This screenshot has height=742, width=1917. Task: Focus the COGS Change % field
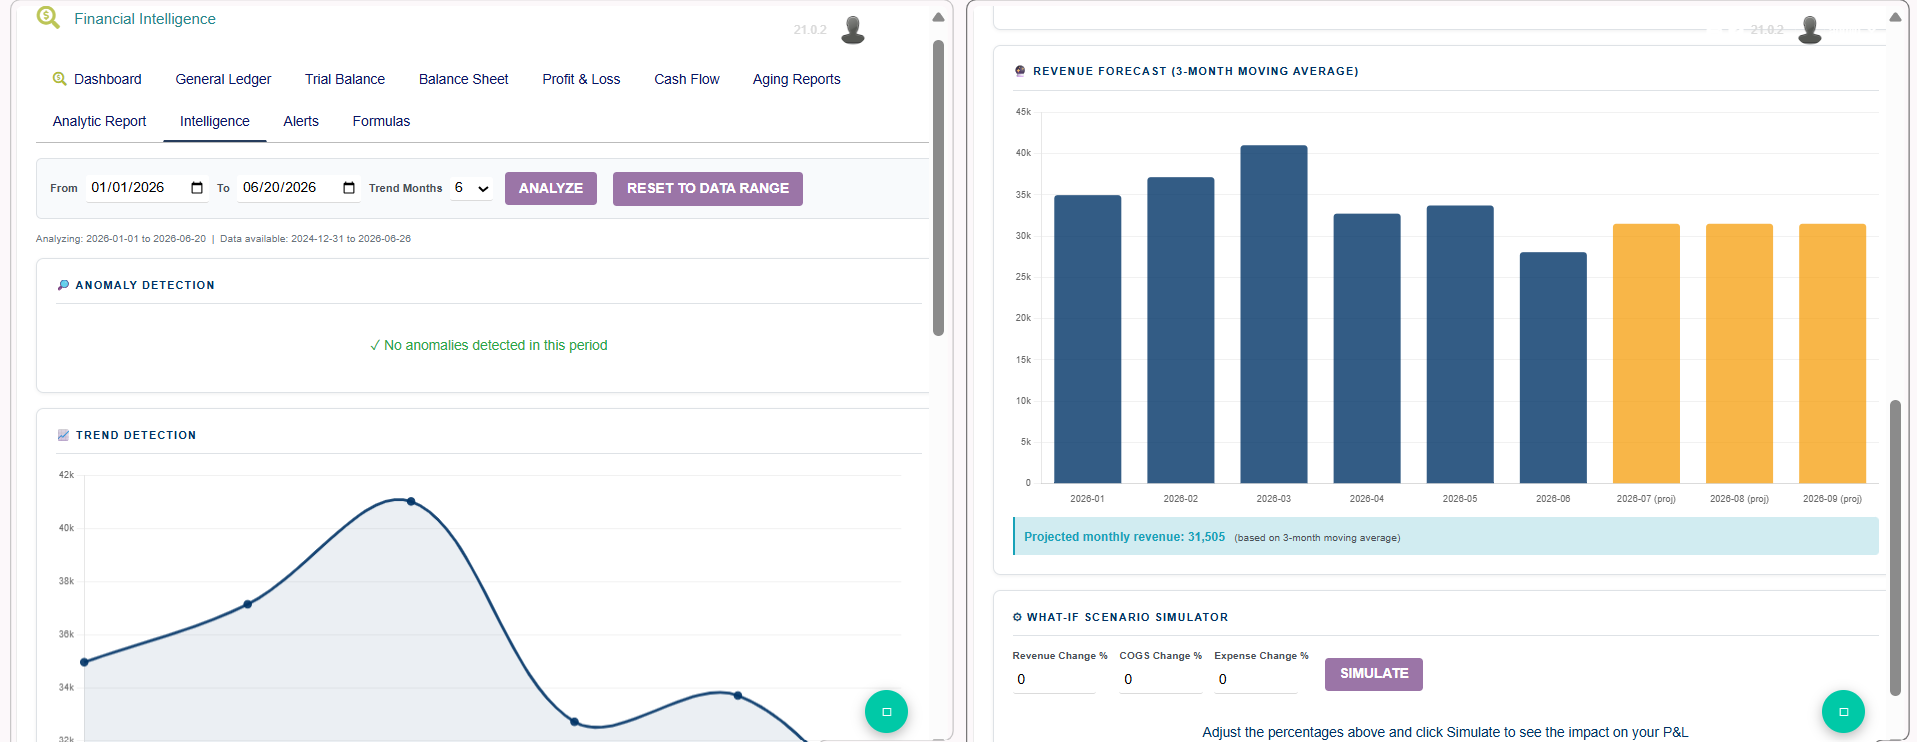click(1161, 680)
